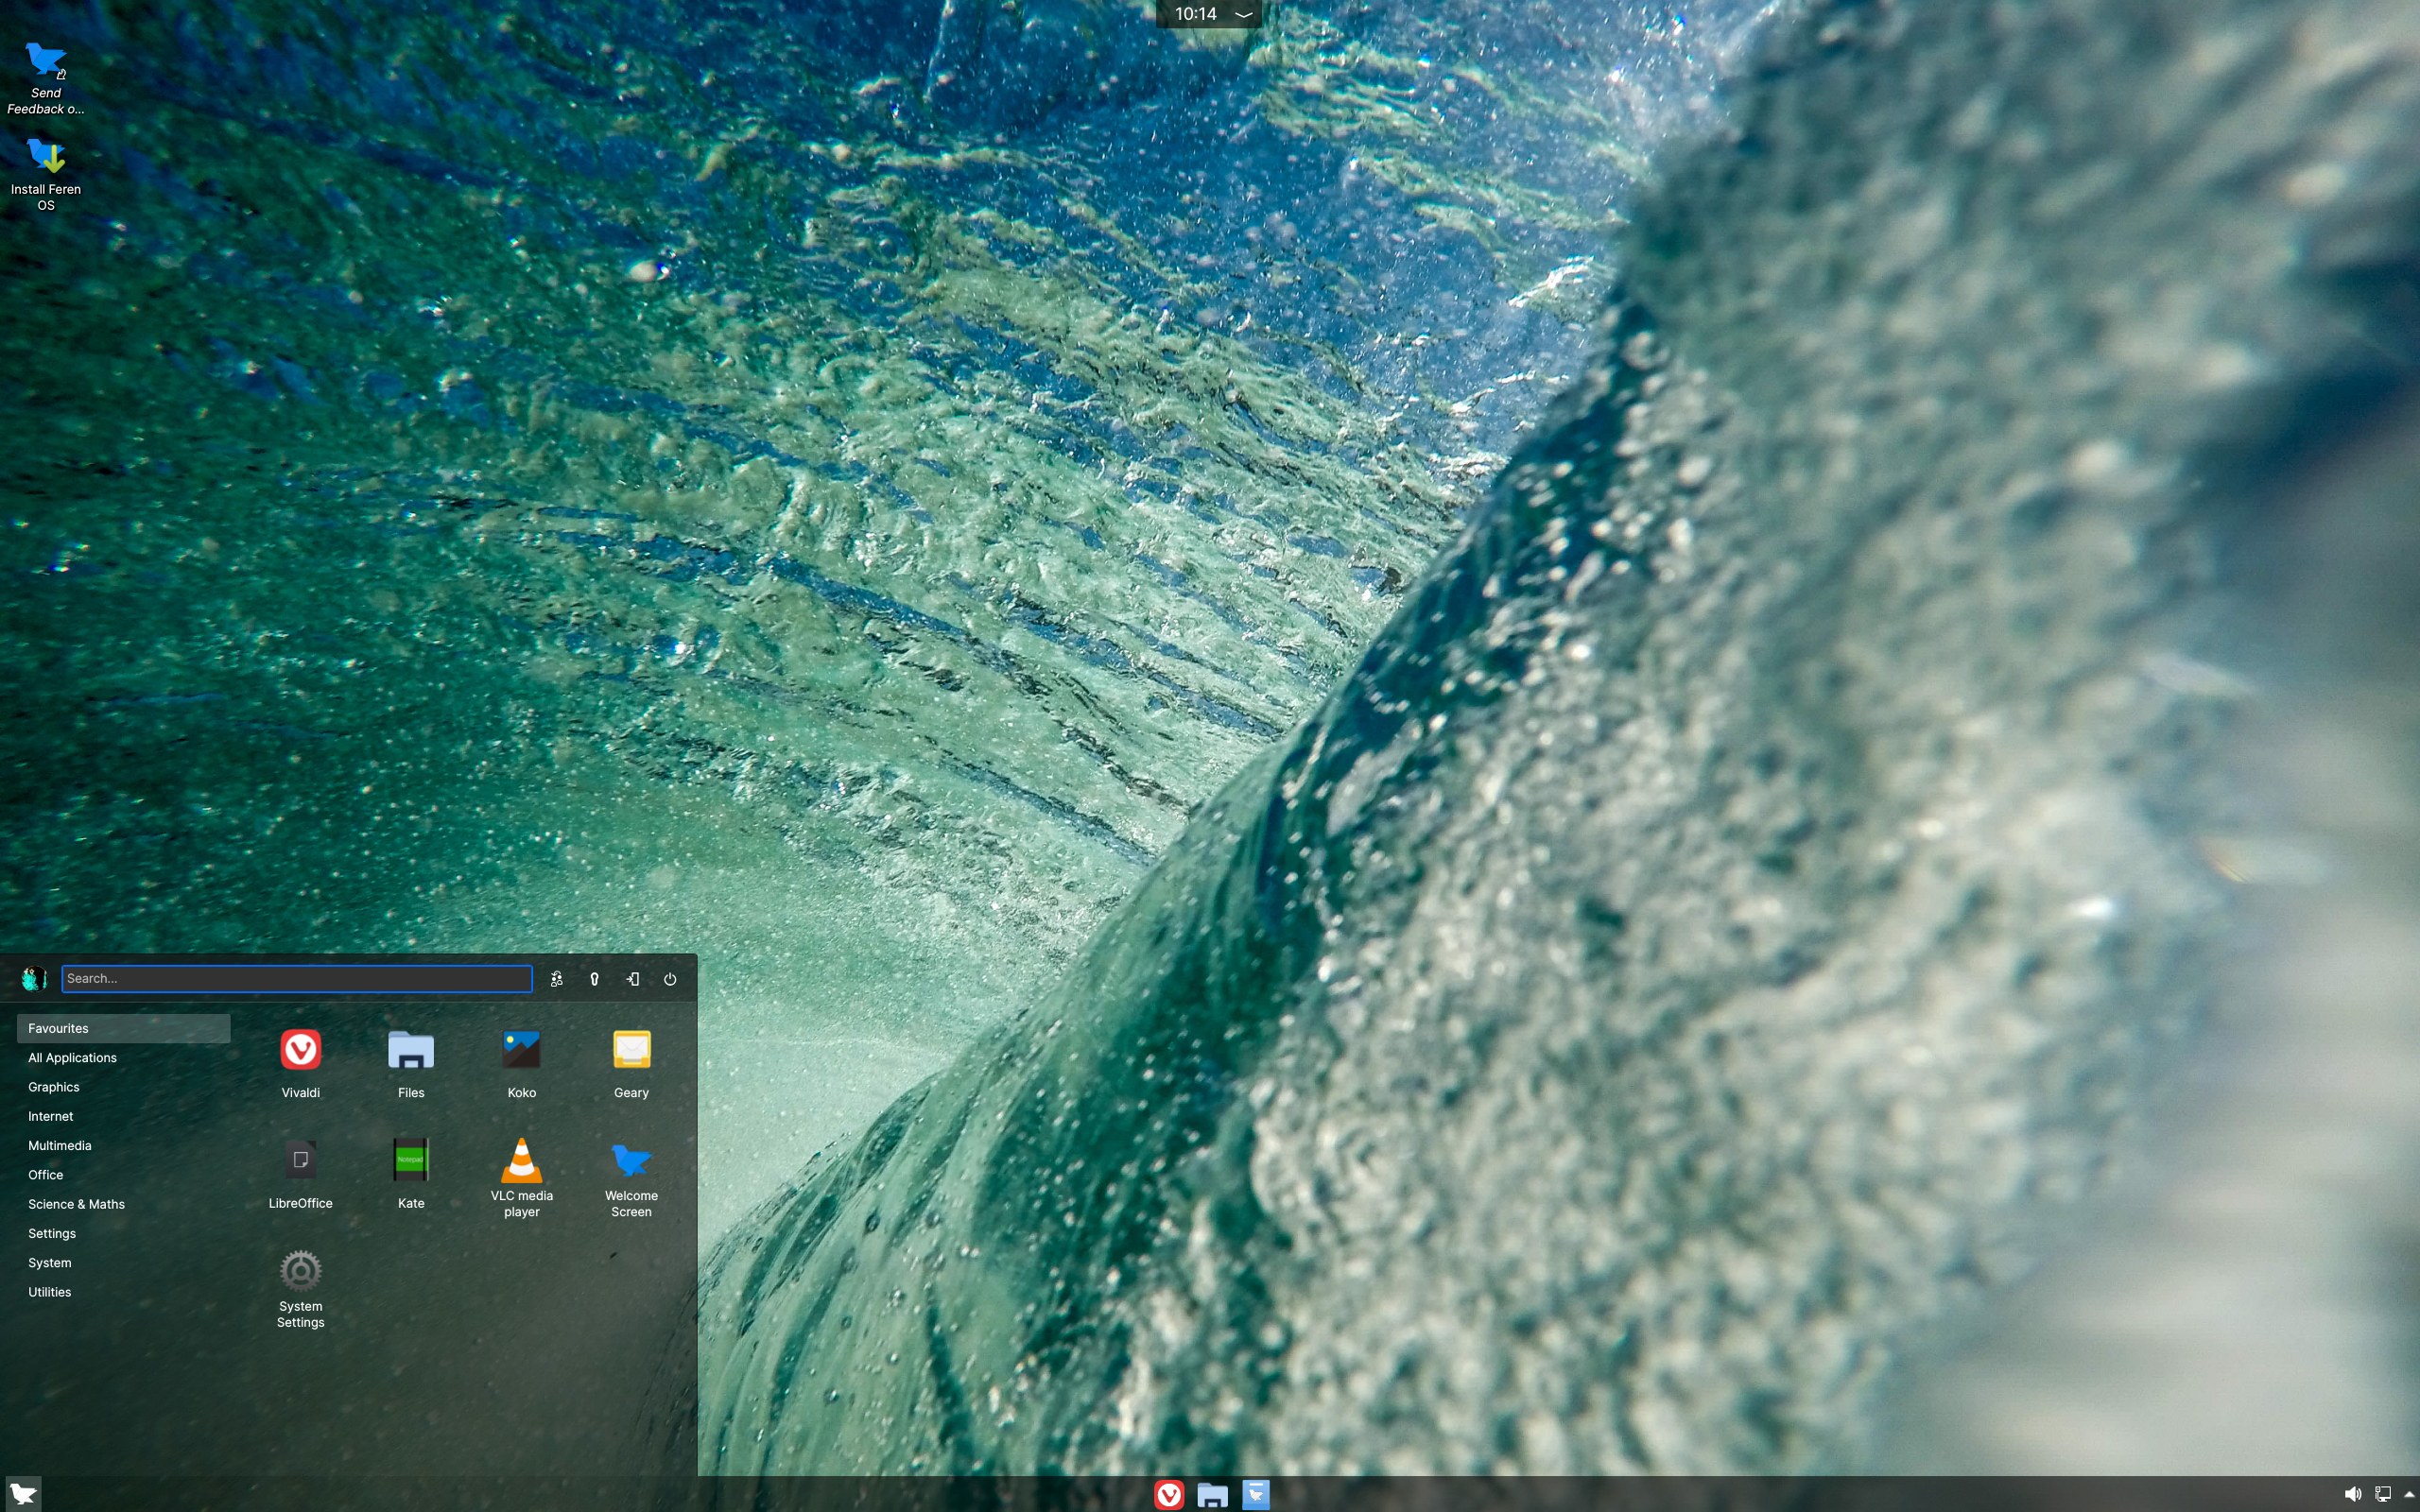Select the System category
Viewport: 2420px width, 1512px height.
123,1263
